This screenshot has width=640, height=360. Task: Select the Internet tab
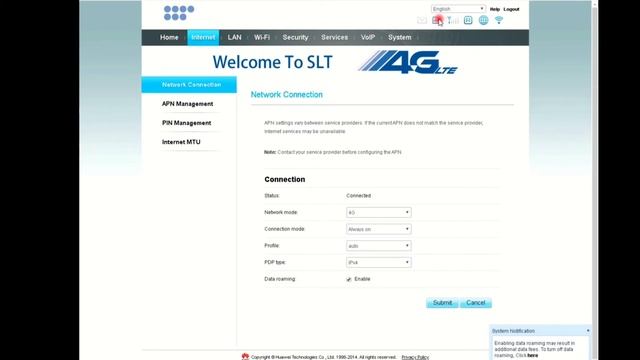click(x=203, y=37)
